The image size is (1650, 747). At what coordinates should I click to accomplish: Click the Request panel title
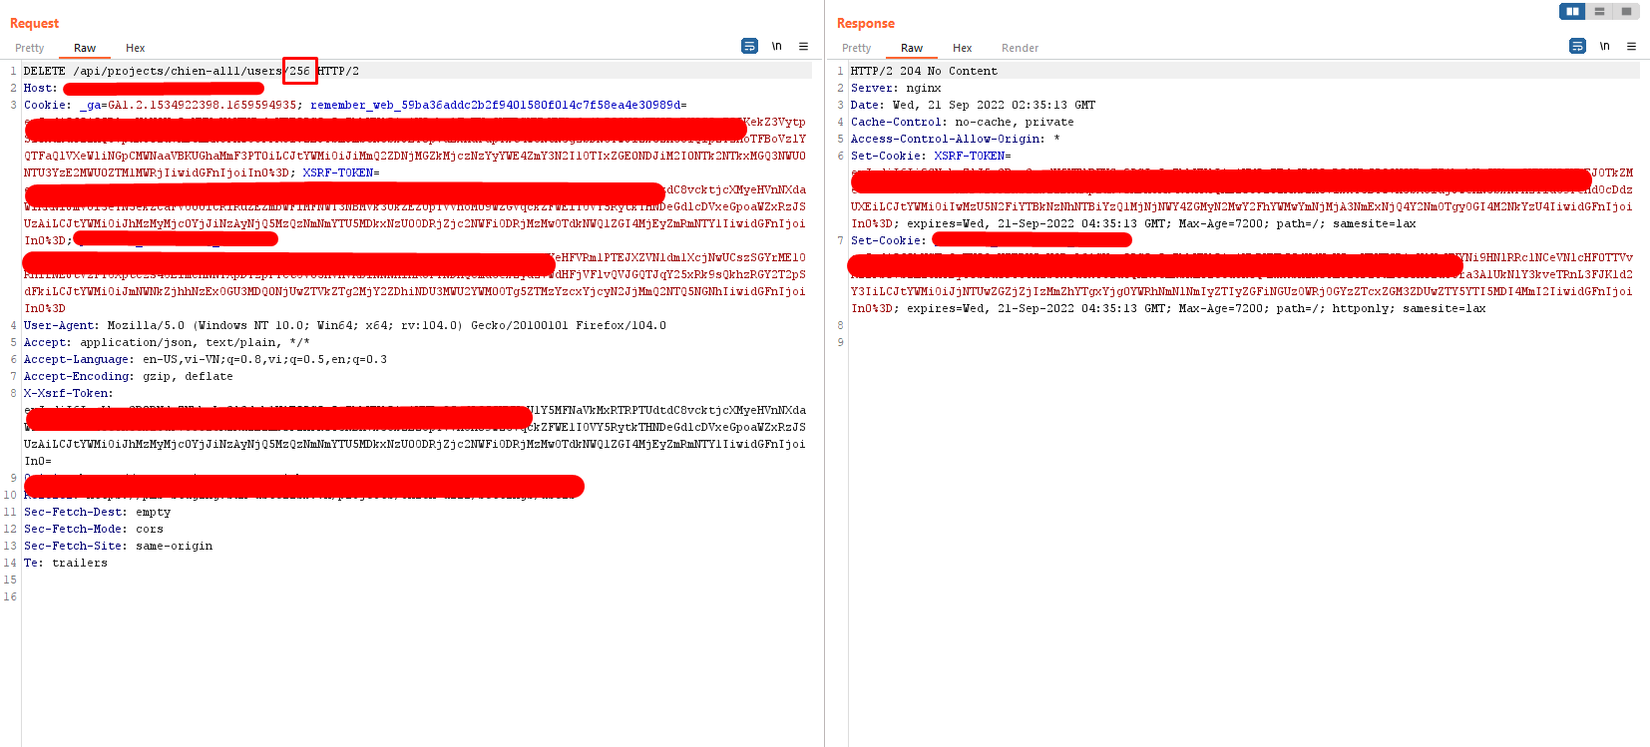[x=34, y=23]
